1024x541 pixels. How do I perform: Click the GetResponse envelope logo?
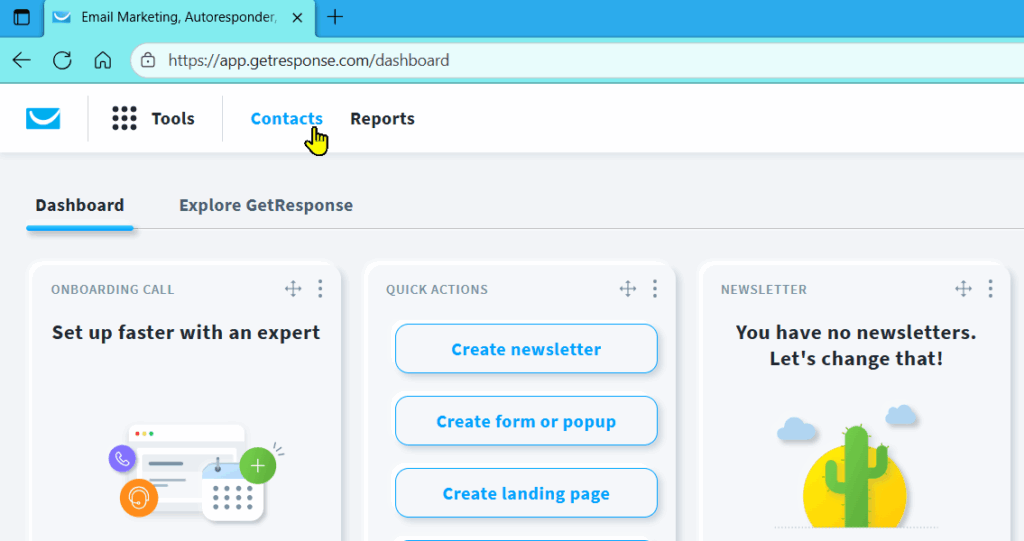coord(43,119)
